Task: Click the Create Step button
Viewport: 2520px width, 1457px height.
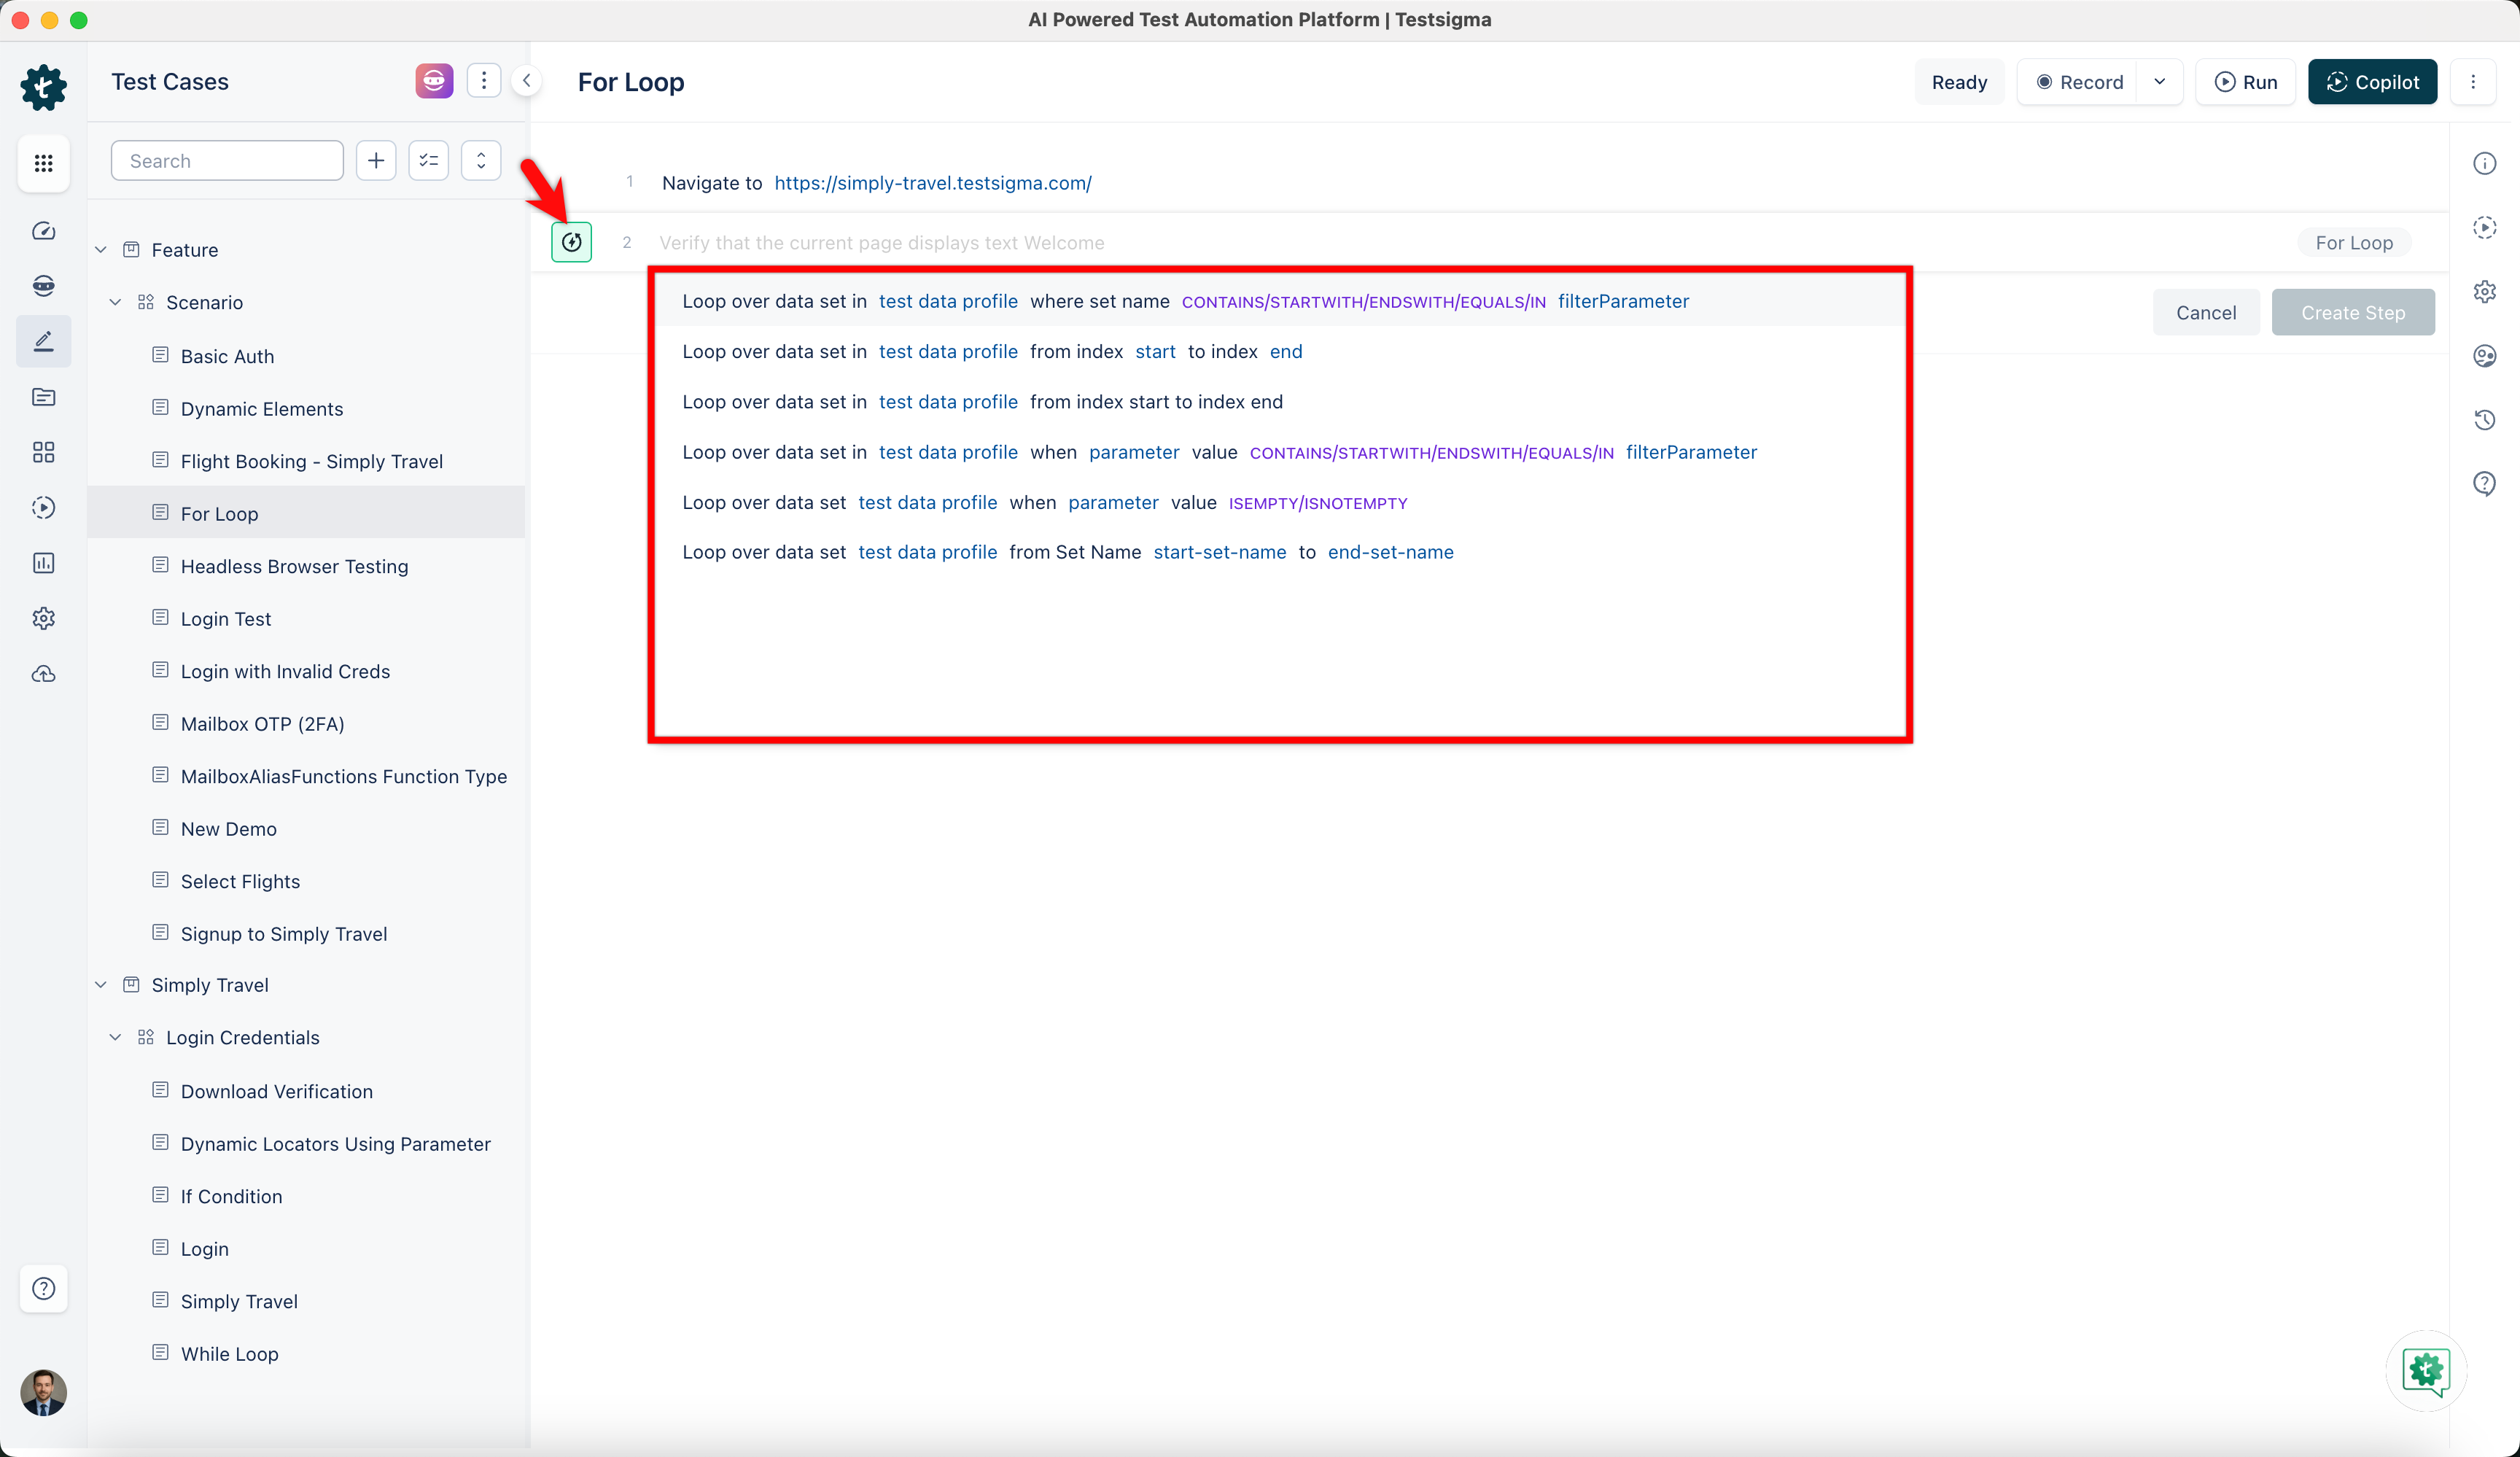Action: pyautogui.click(x=2353, y=313)
